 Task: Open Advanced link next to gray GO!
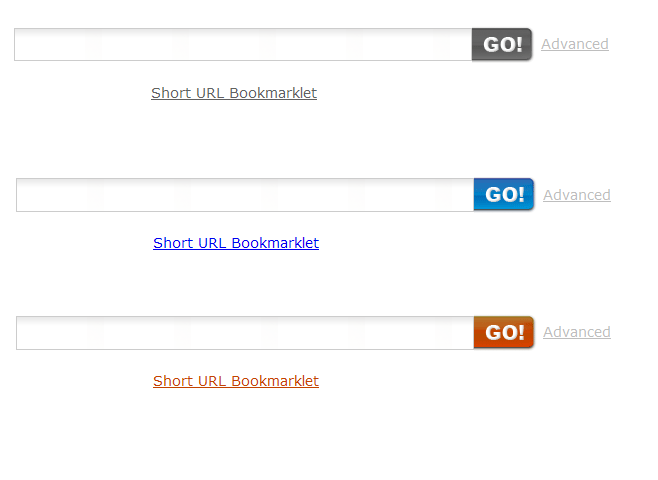point(575,44)
